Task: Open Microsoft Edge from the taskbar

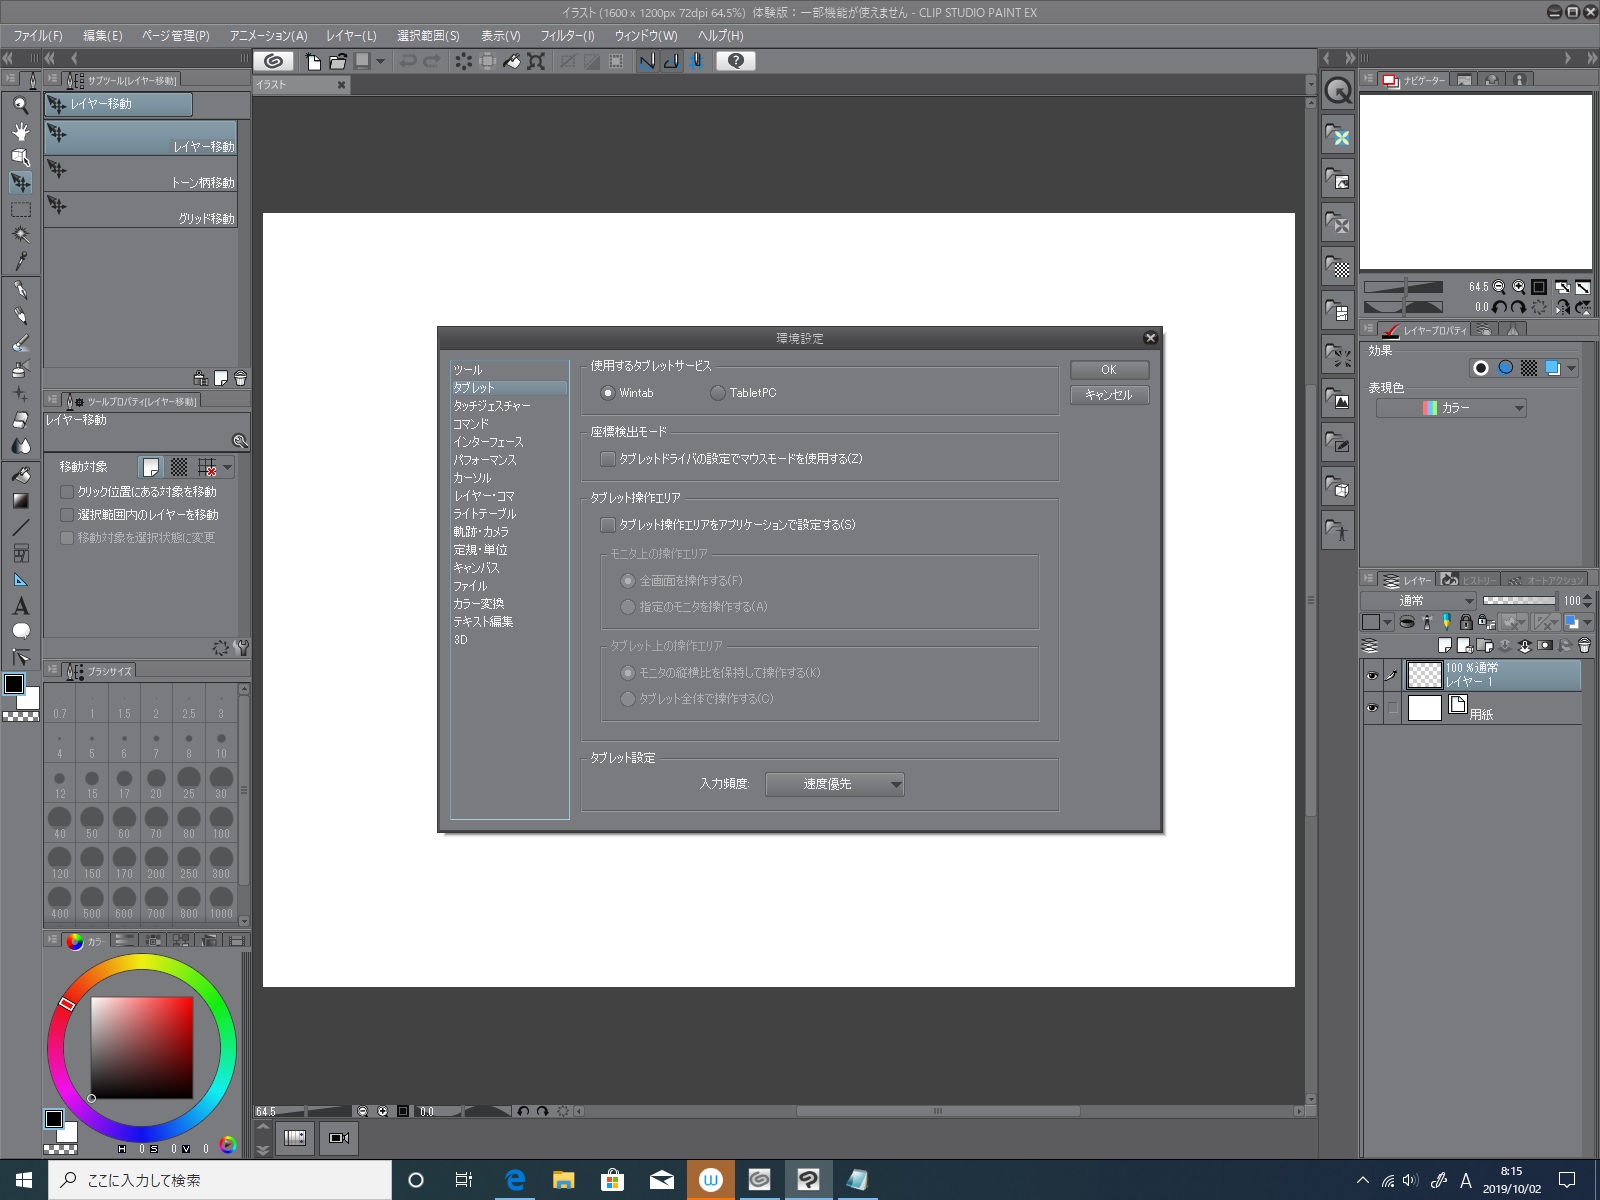Action: click(515, 1180)
